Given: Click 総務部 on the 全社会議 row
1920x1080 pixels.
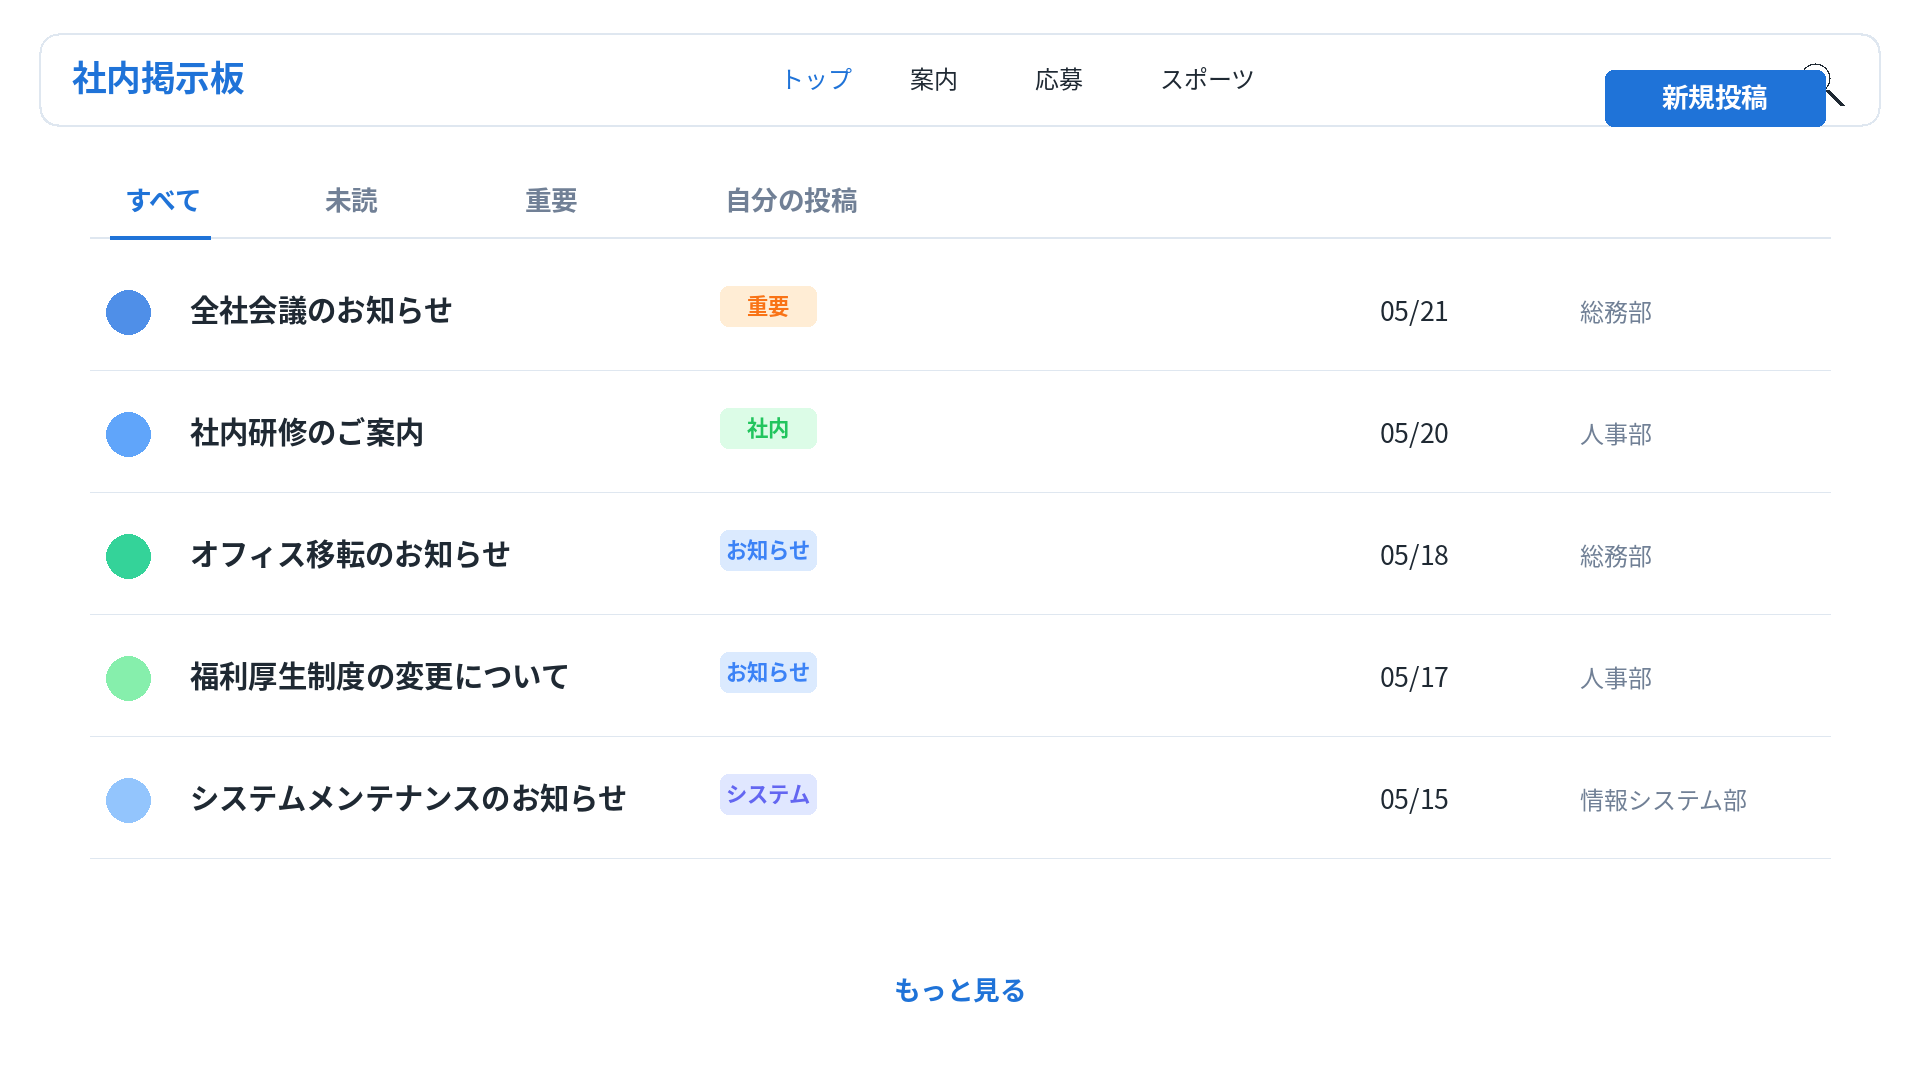Looking at the screenshot, I should click(x=1616, y=313).
